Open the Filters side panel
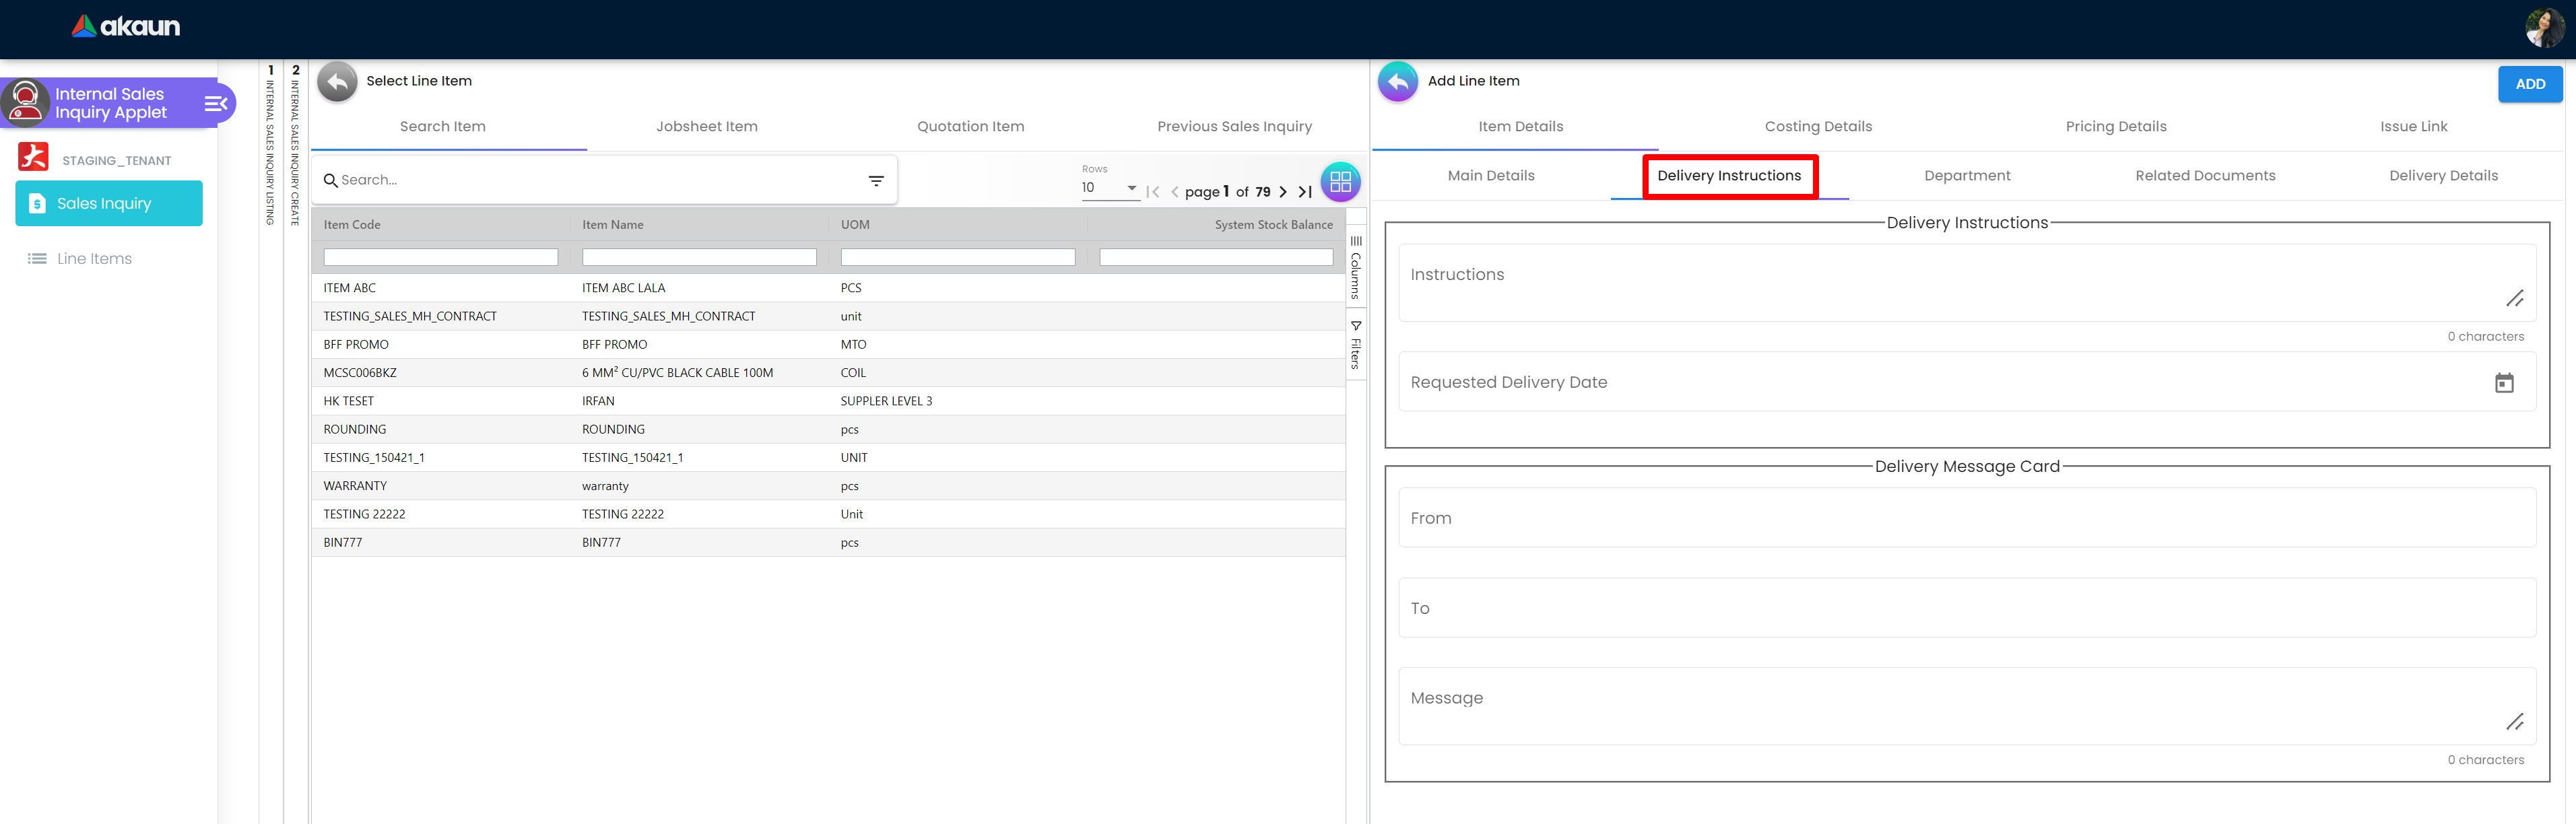The width and height of the screenshot is (2576, 824). (x=1356, y=345)
